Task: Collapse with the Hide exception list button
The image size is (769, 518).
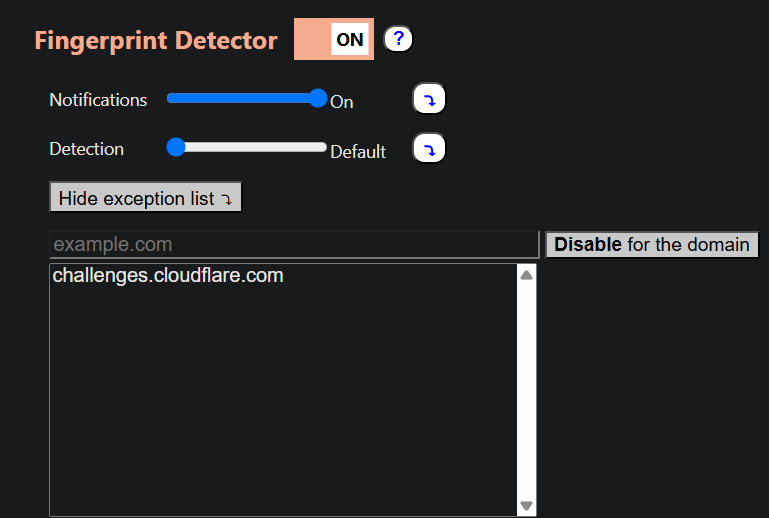Action: (x=146, y=198)
